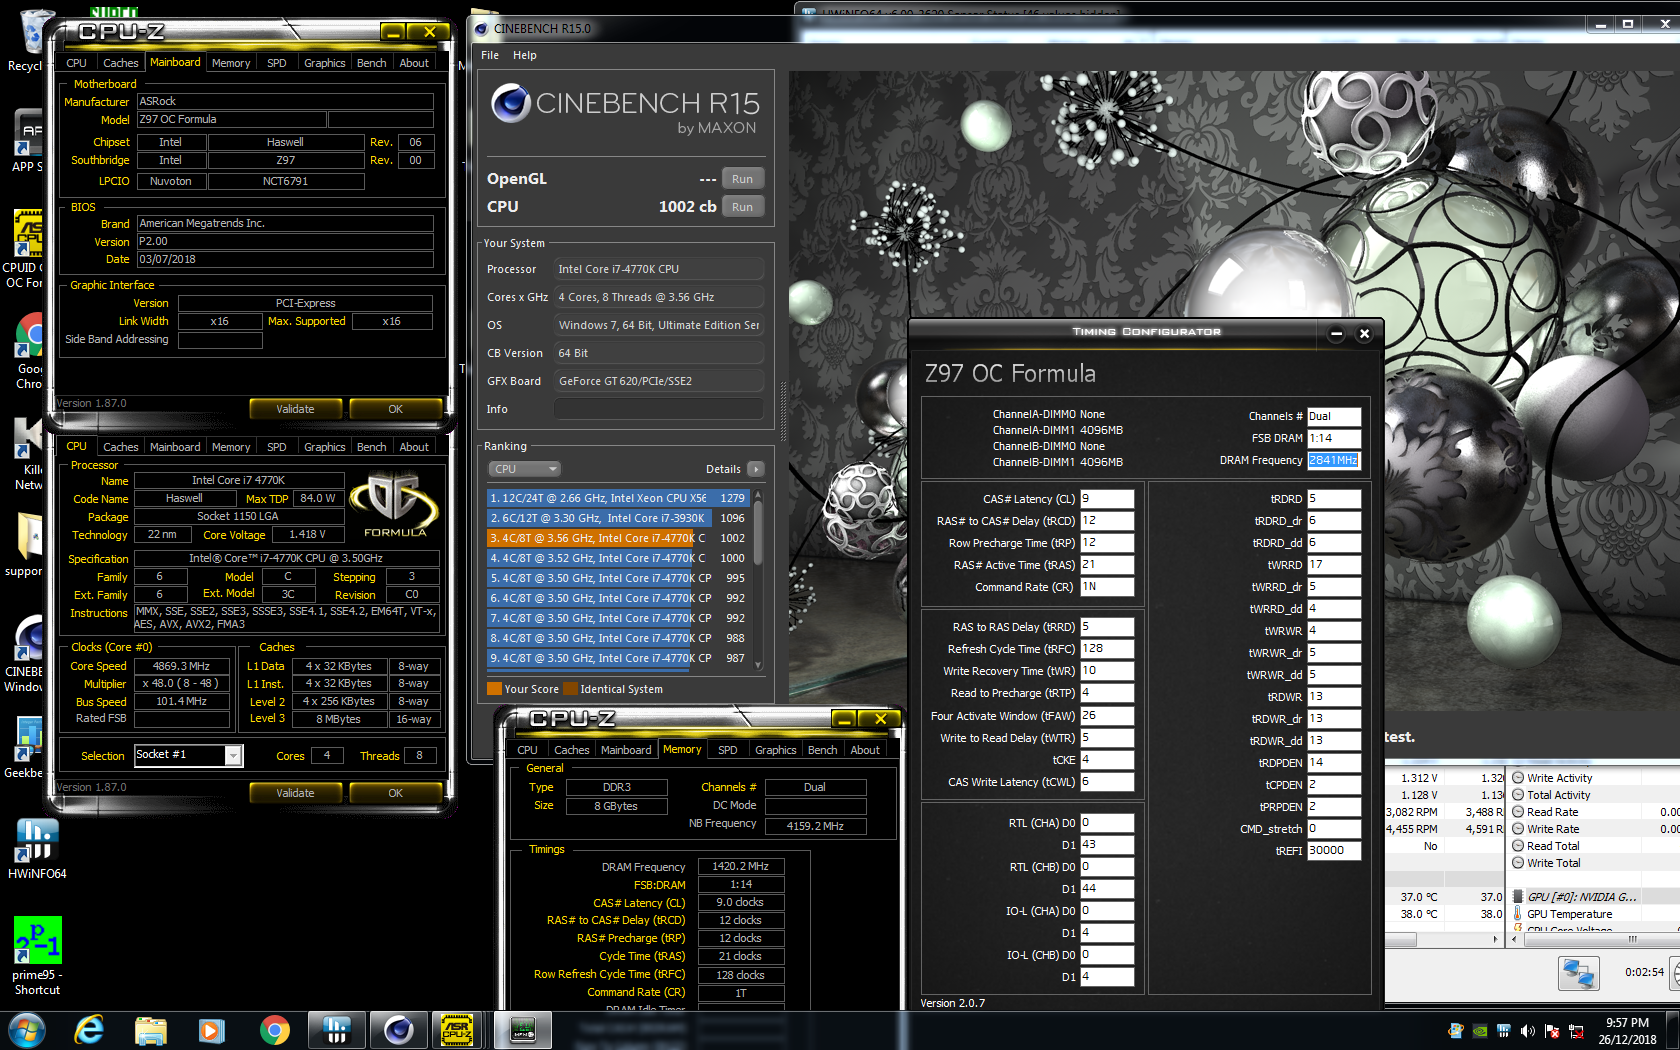
Task: Open the prime95 Shortcut desktop icon
Action: [x=37, y=955]
